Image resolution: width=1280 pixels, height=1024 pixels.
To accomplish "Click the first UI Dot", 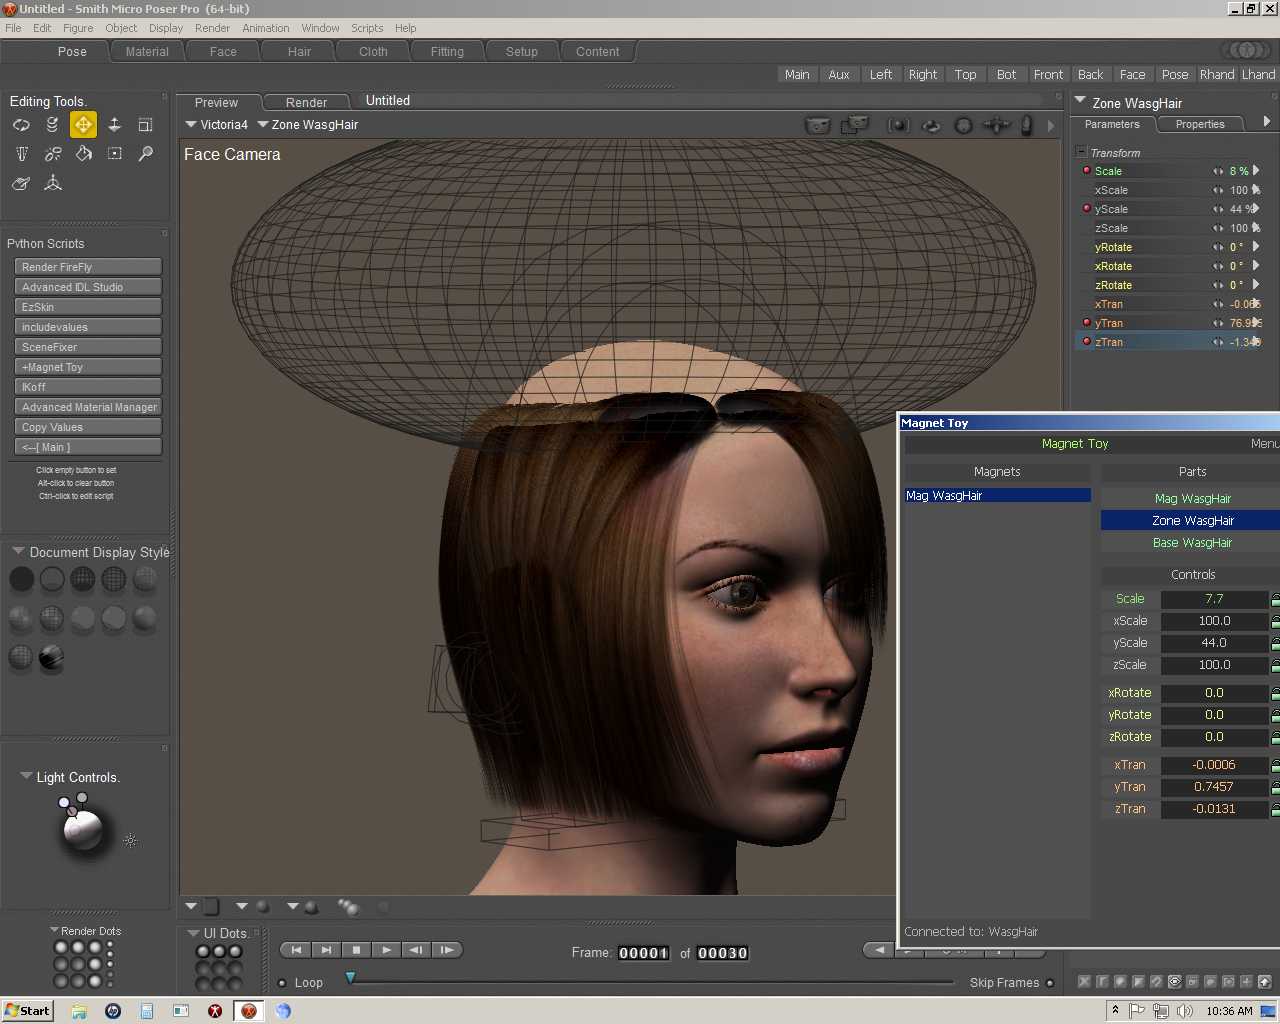I will coord(203,952).
